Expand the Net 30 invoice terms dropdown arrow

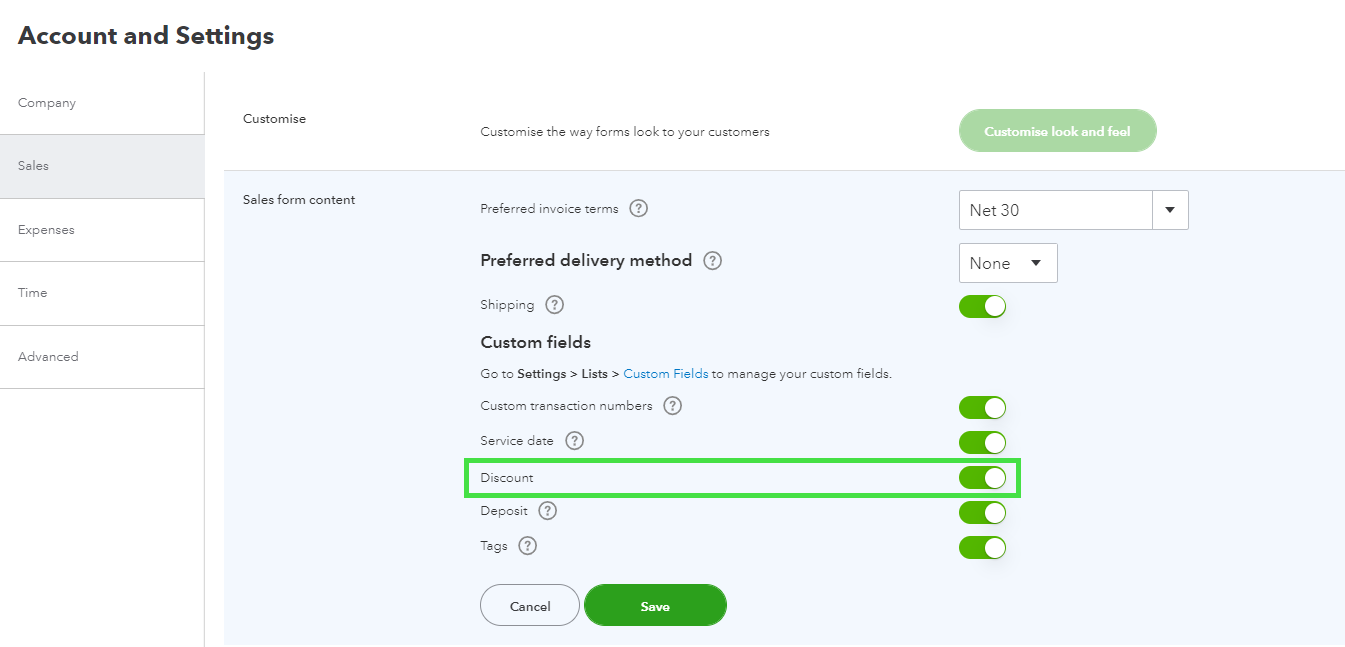(x=1170, y=210)
